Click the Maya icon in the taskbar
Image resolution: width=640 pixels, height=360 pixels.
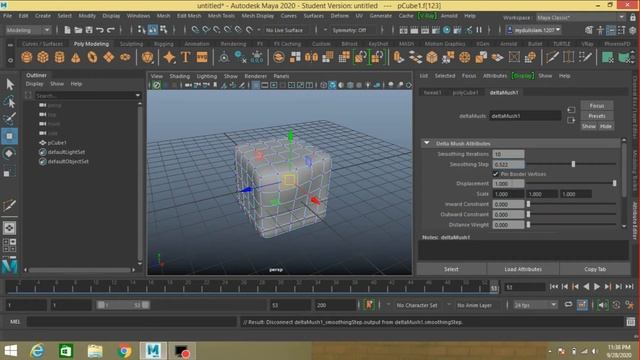(x=153, y=351)
